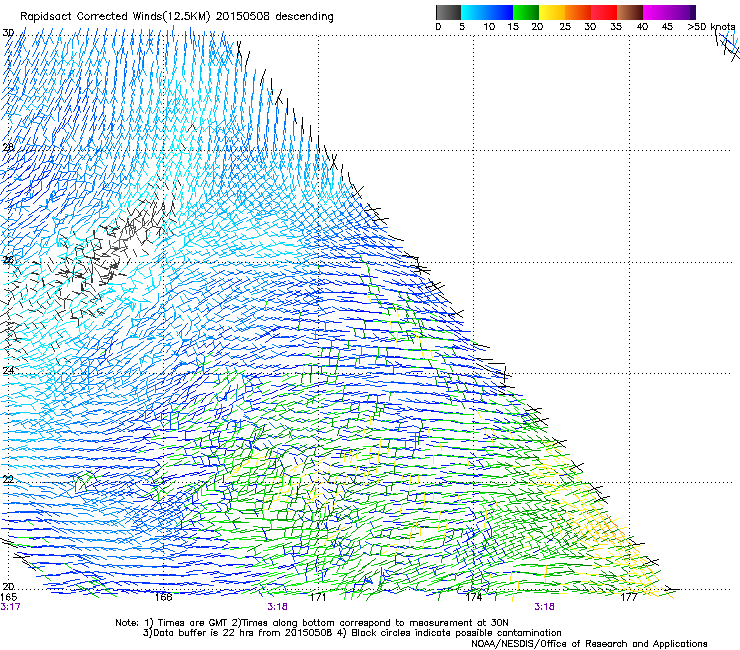
Task: Click 'NOAA/NESDIS/Office of Research and Applications' credit
Action: (589, 644)
